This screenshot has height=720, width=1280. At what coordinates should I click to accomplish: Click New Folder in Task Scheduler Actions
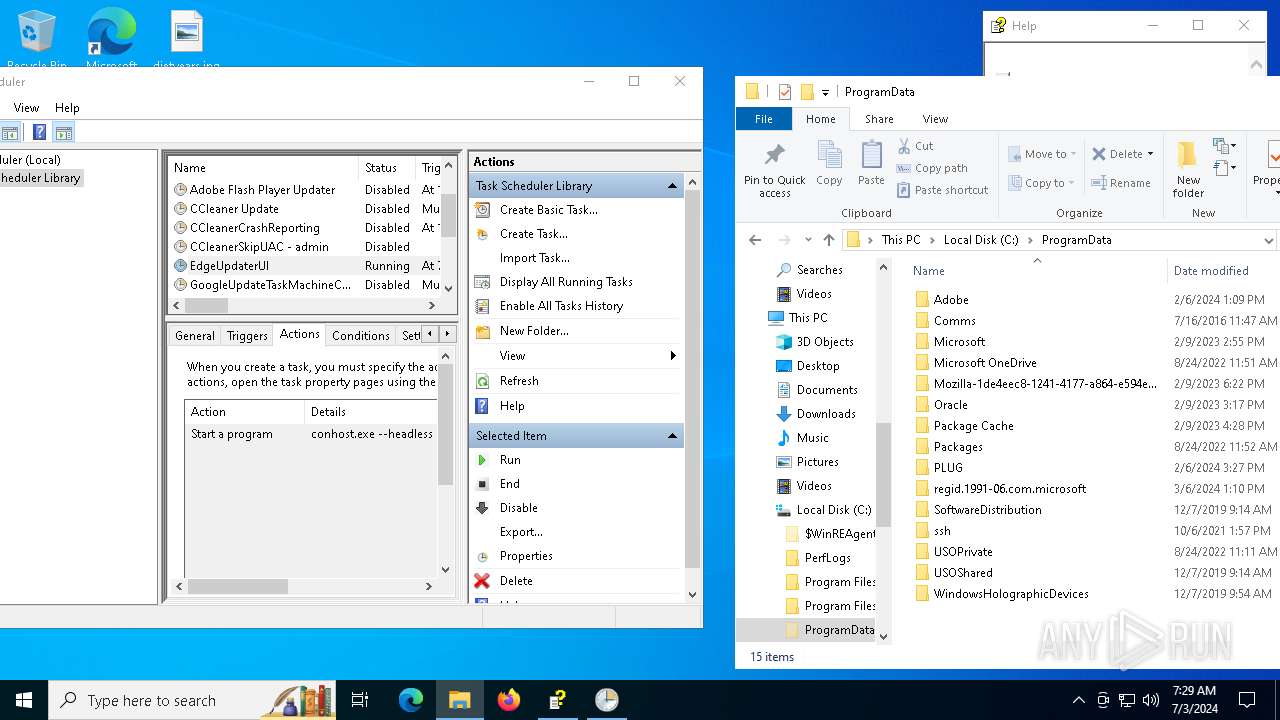[534, 331]
